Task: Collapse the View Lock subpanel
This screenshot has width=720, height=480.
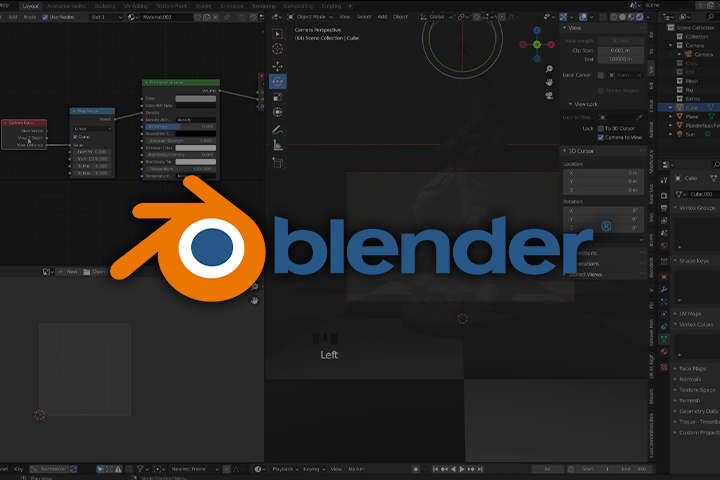Action: pos(571,104)
